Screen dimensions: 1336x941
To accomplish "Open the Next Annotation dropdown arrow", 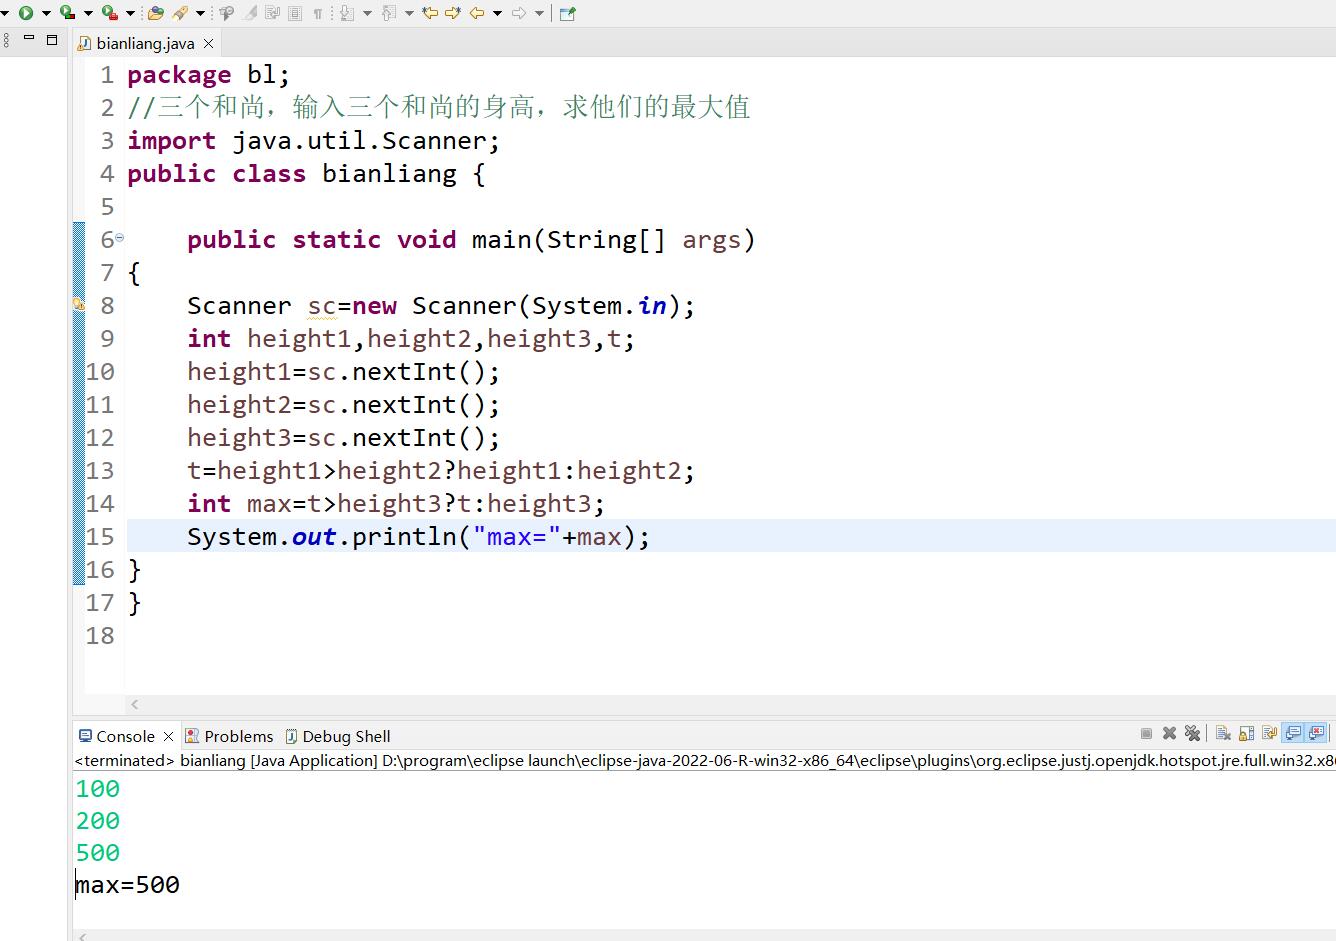I will (x=367, y=13).
